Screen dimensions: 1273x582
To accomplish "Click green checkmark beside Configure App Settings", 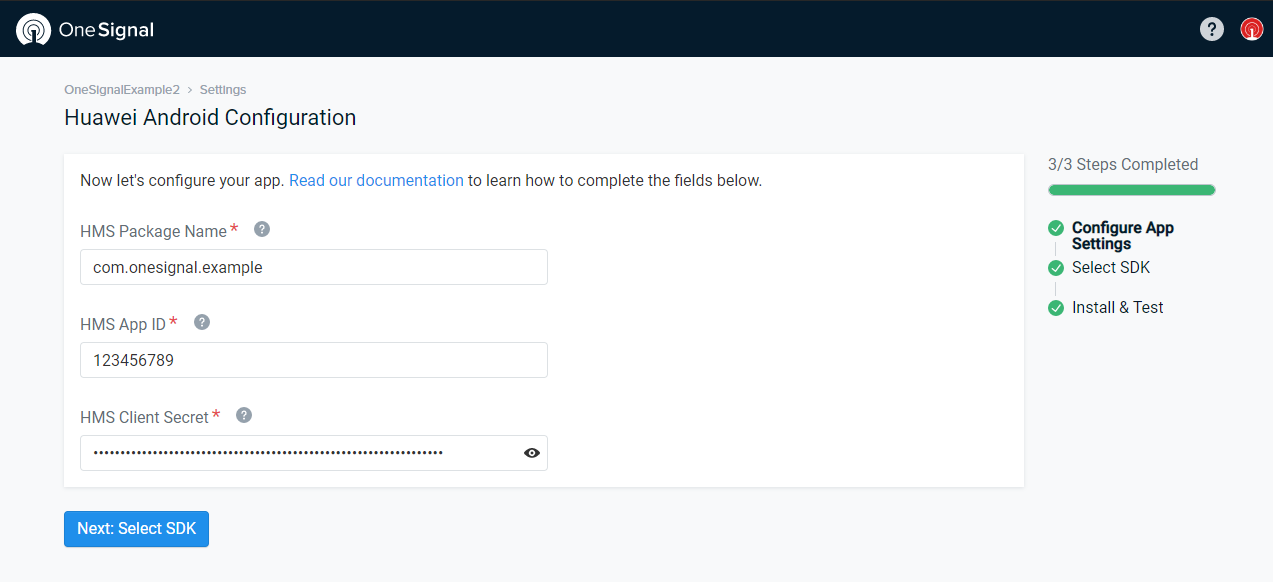I will click(x=1056, y=228).
